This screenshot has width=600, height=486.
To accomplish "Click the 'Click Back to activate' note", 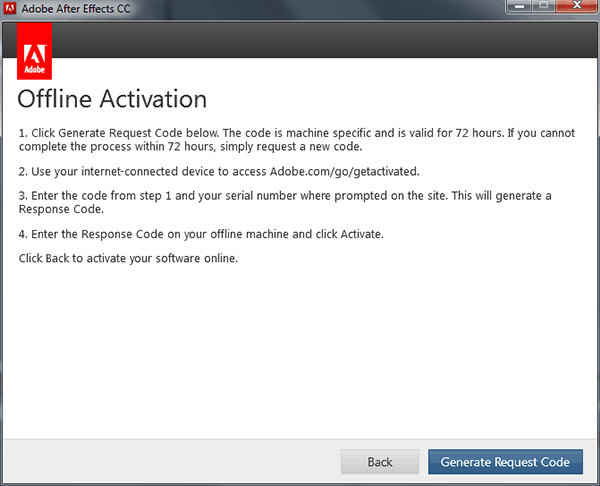I will (x=128, y=258).
